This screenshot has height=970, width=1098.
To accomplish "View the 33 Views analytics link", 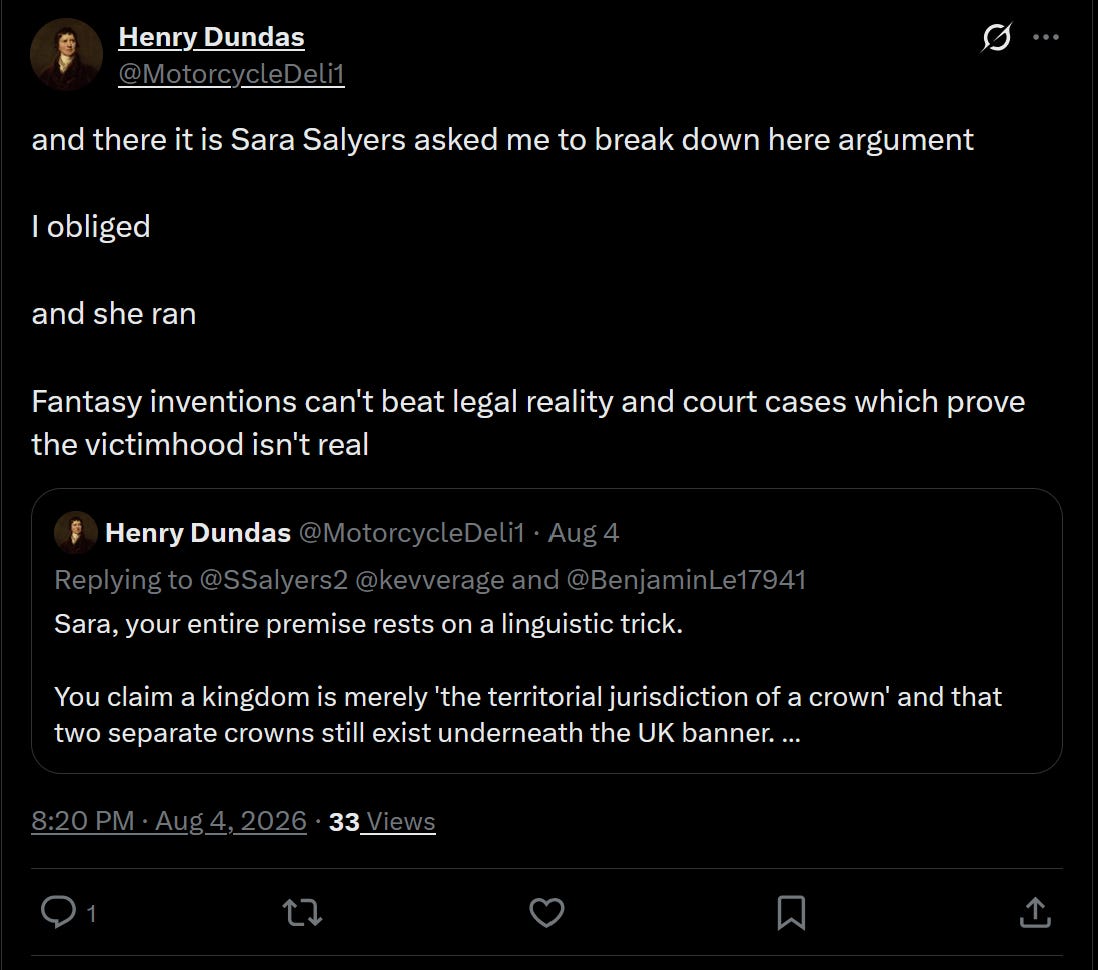I will [x=382, y=822].
